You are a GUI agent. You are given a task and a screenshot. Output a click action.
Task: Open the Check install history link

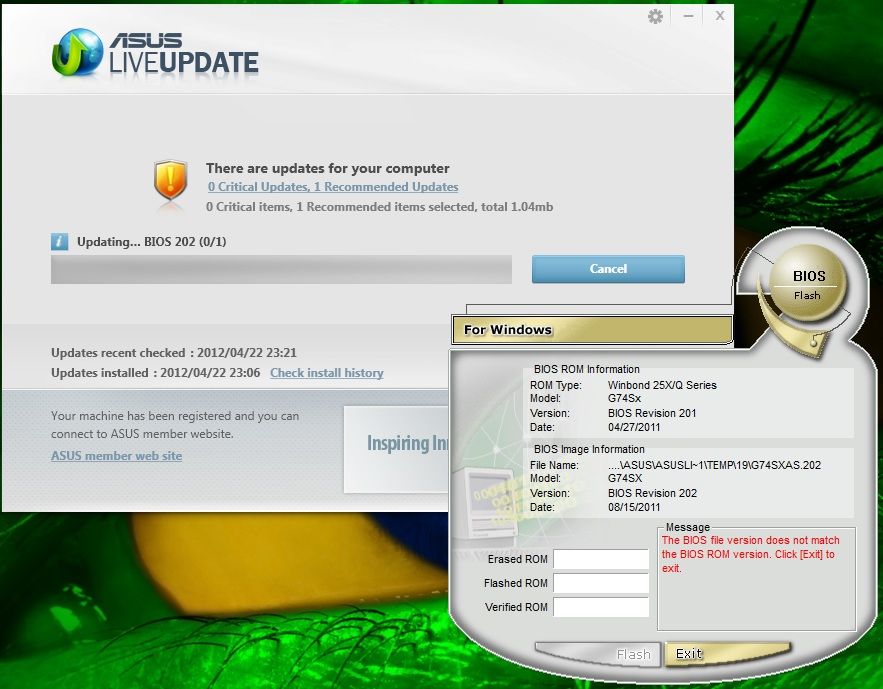click(x=327, y=373)
